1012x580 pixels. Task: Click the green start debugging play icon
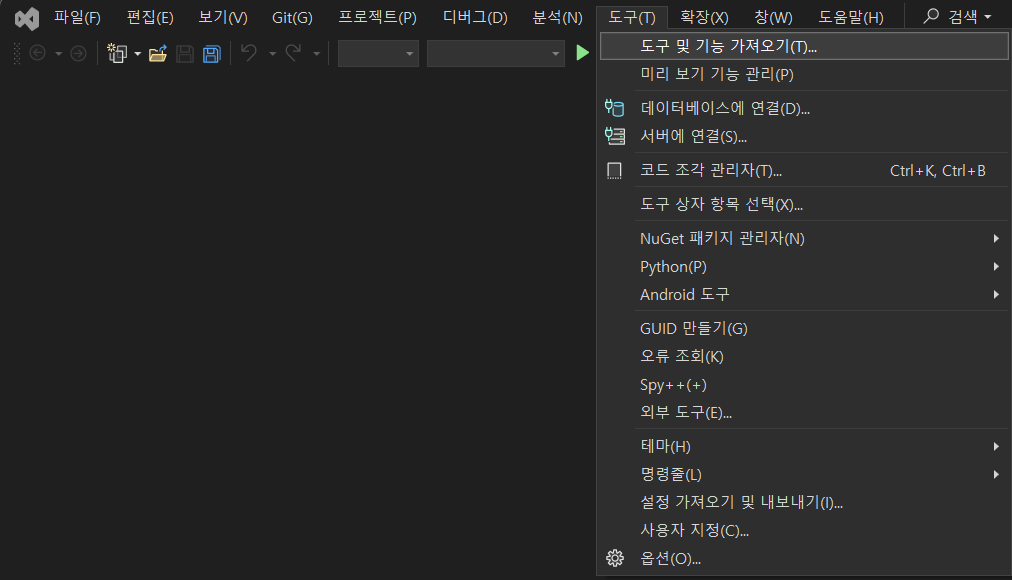click(x=582, y=53)
